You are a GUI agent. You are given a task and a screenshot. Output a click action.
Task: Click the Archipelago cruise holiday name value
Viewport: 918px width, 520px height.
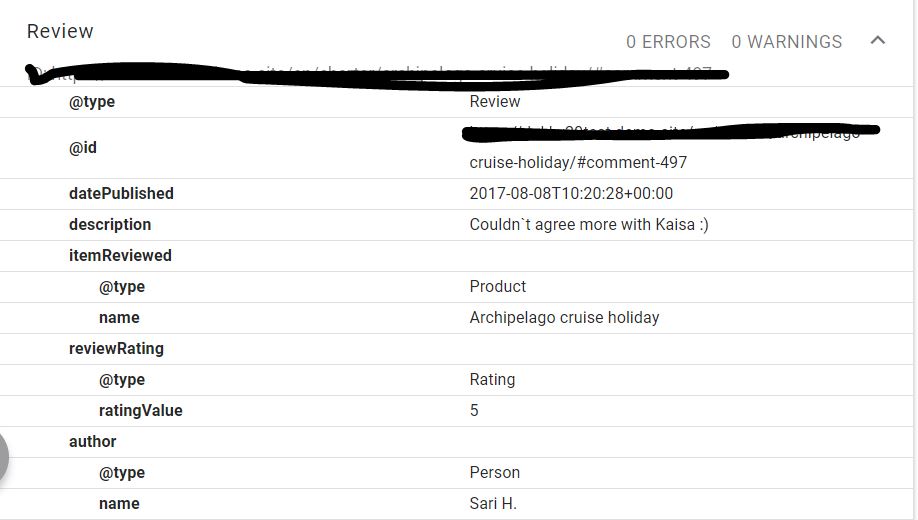pyautogui.click(x=564, y=318)
